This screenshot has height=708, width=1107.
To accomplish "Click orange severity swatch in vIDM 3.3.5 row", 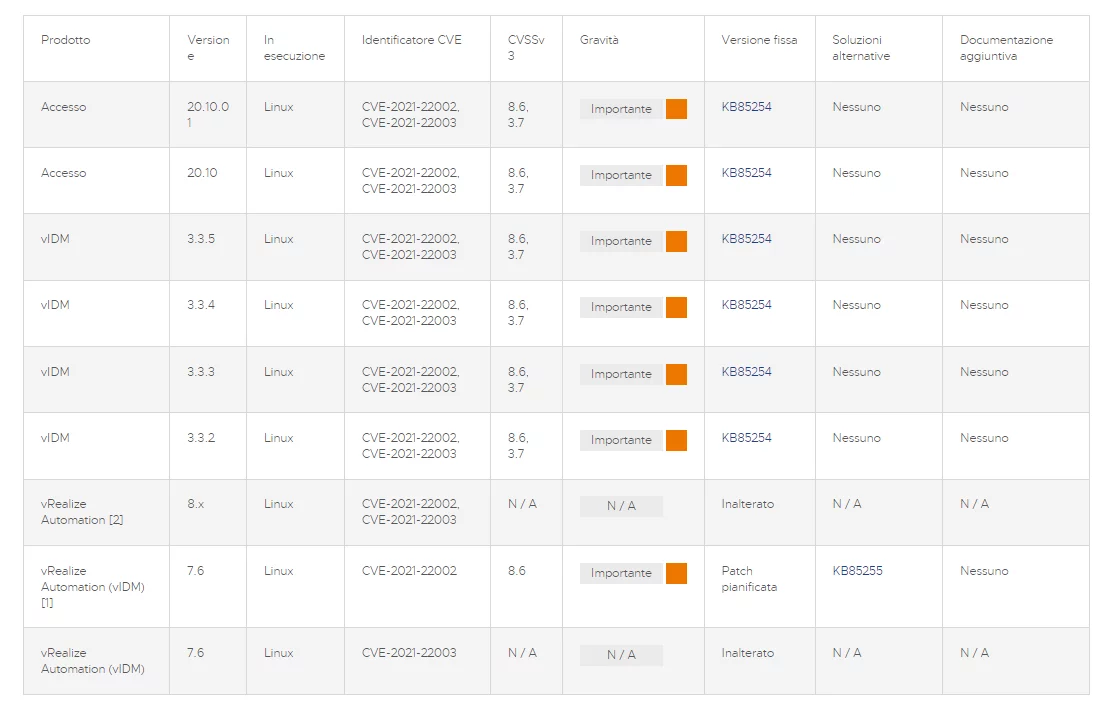I will [x=676, y=241].
